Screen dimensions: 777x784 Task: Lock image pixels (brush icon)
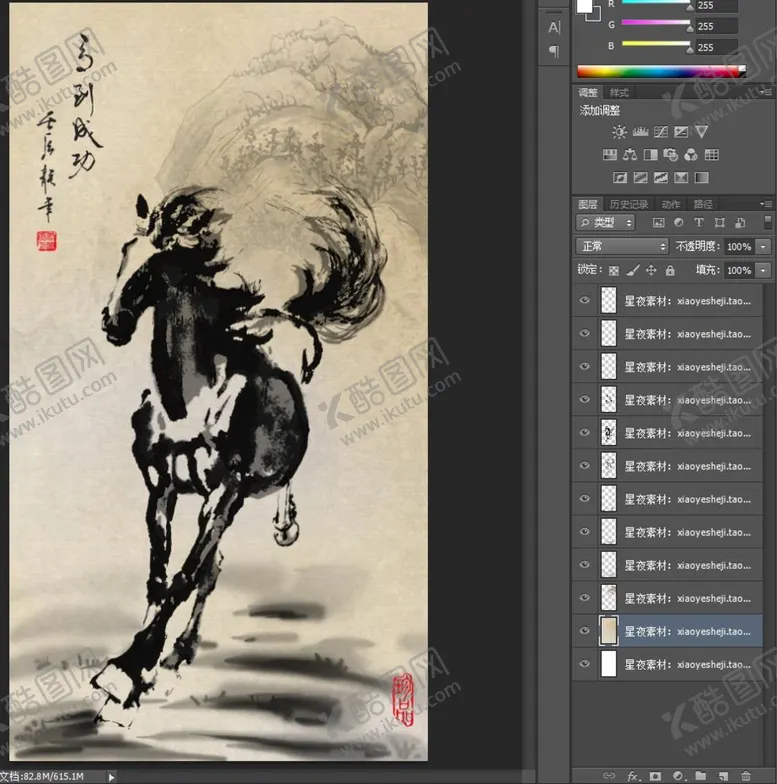pyautogui.click(x=632, y=270)
